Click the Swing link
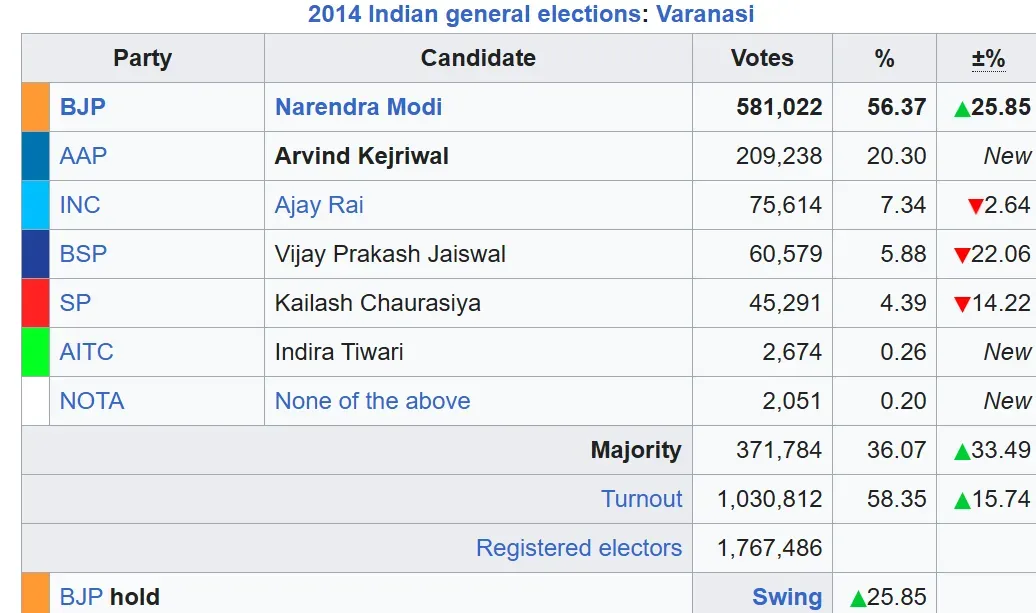This screenshot has height=613, width=1036. tap(787, 596)
